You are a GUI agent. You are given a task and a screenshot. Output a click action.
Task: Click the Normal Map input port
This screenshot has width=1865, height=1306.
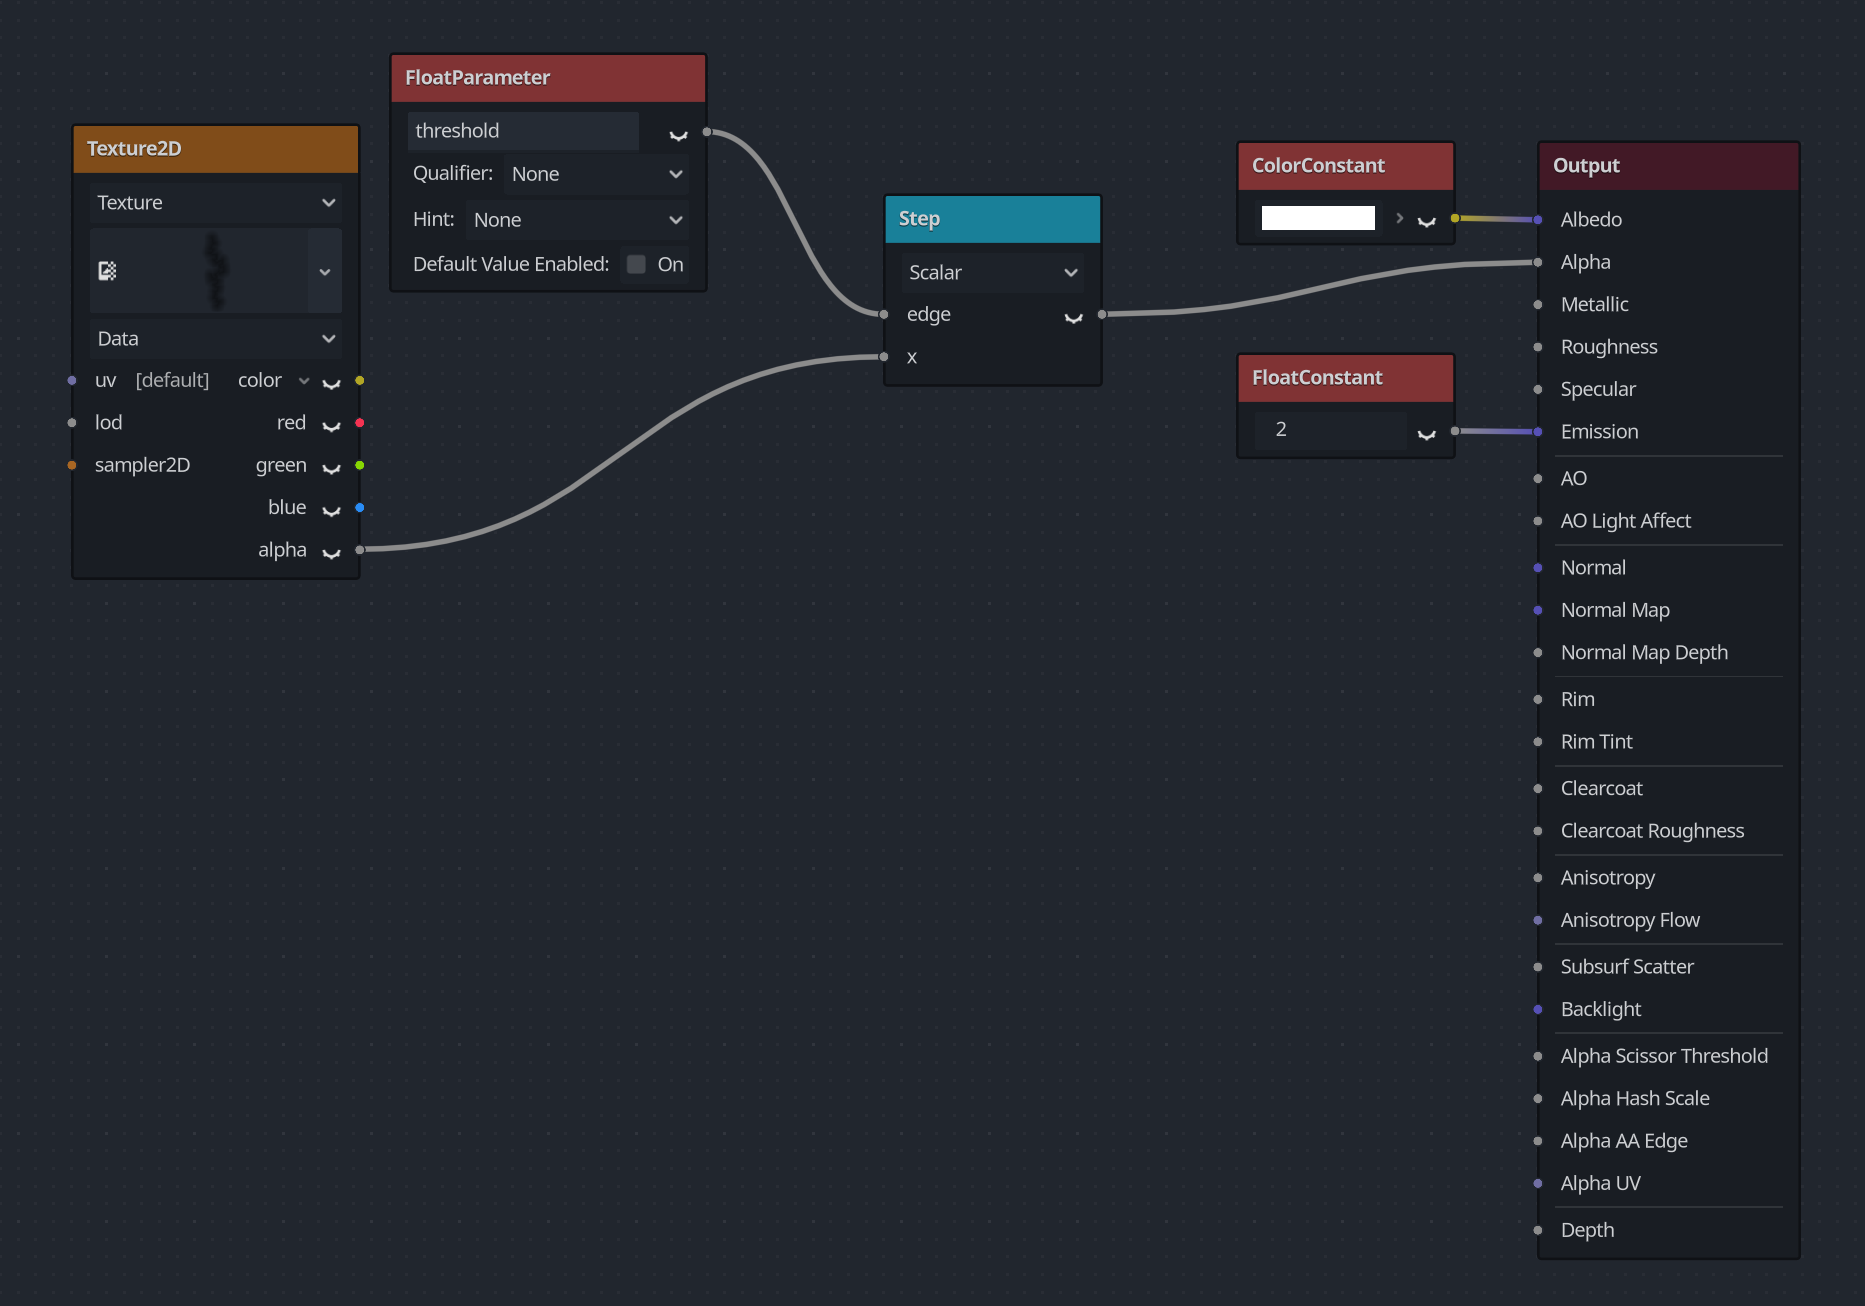tap(1538, 610)
